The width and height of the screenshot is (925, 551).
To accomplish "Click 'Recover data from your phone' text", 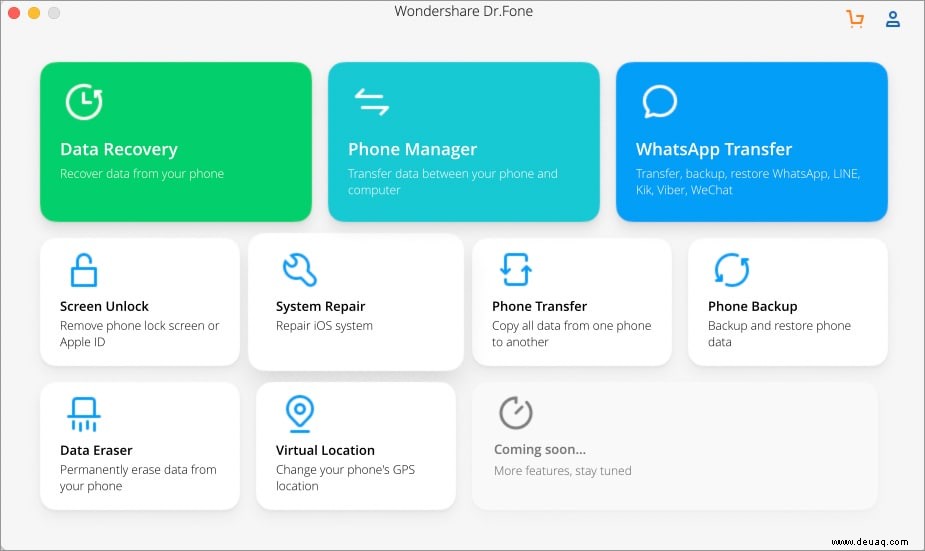I will click(142, 173).
